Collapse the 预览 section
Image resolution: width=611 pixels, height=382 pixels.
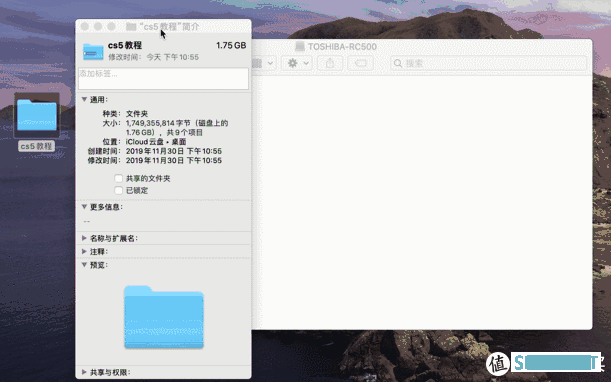(x=84, y=265)
